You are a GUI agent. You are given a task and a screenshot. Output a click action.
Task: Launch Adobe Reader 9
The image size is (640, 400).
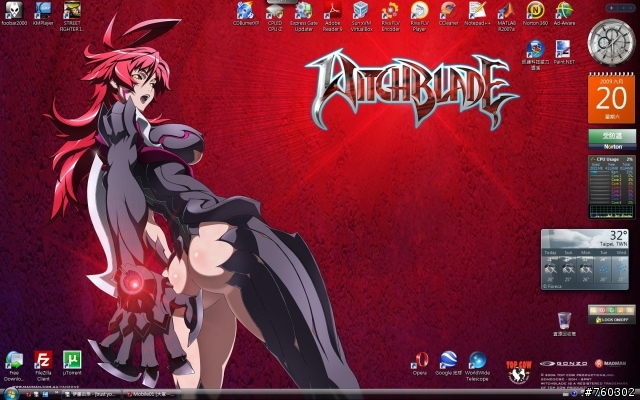[332, 16]
